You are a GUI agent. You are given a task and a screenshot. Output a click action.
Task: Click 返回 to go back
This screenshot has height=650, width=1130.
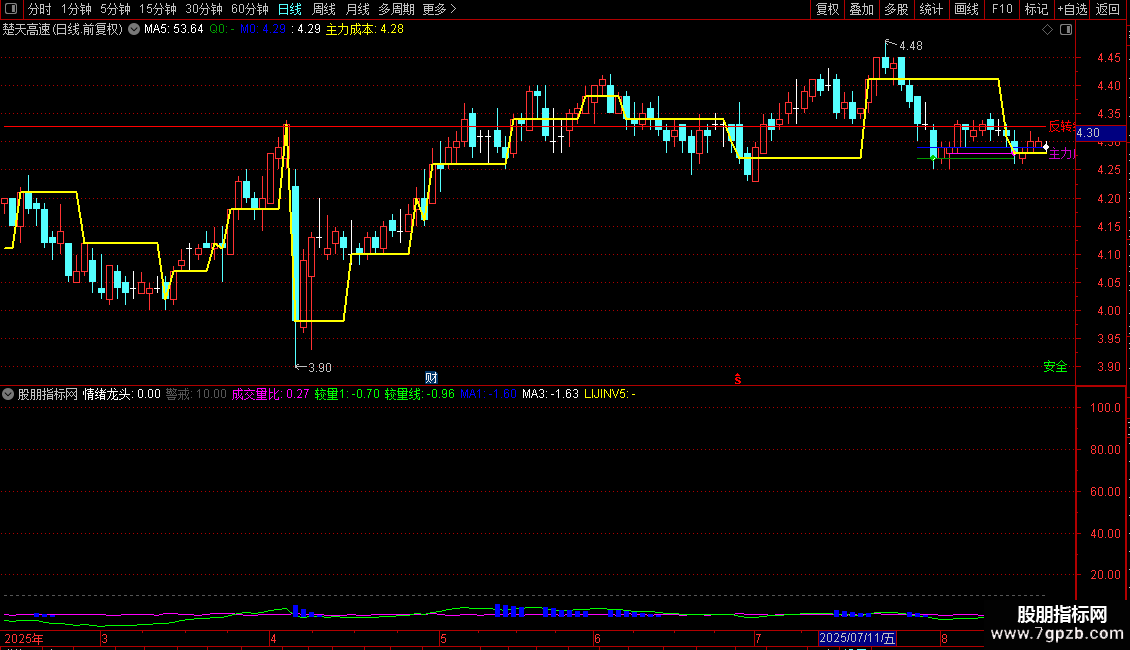[x=1108, y=9]
